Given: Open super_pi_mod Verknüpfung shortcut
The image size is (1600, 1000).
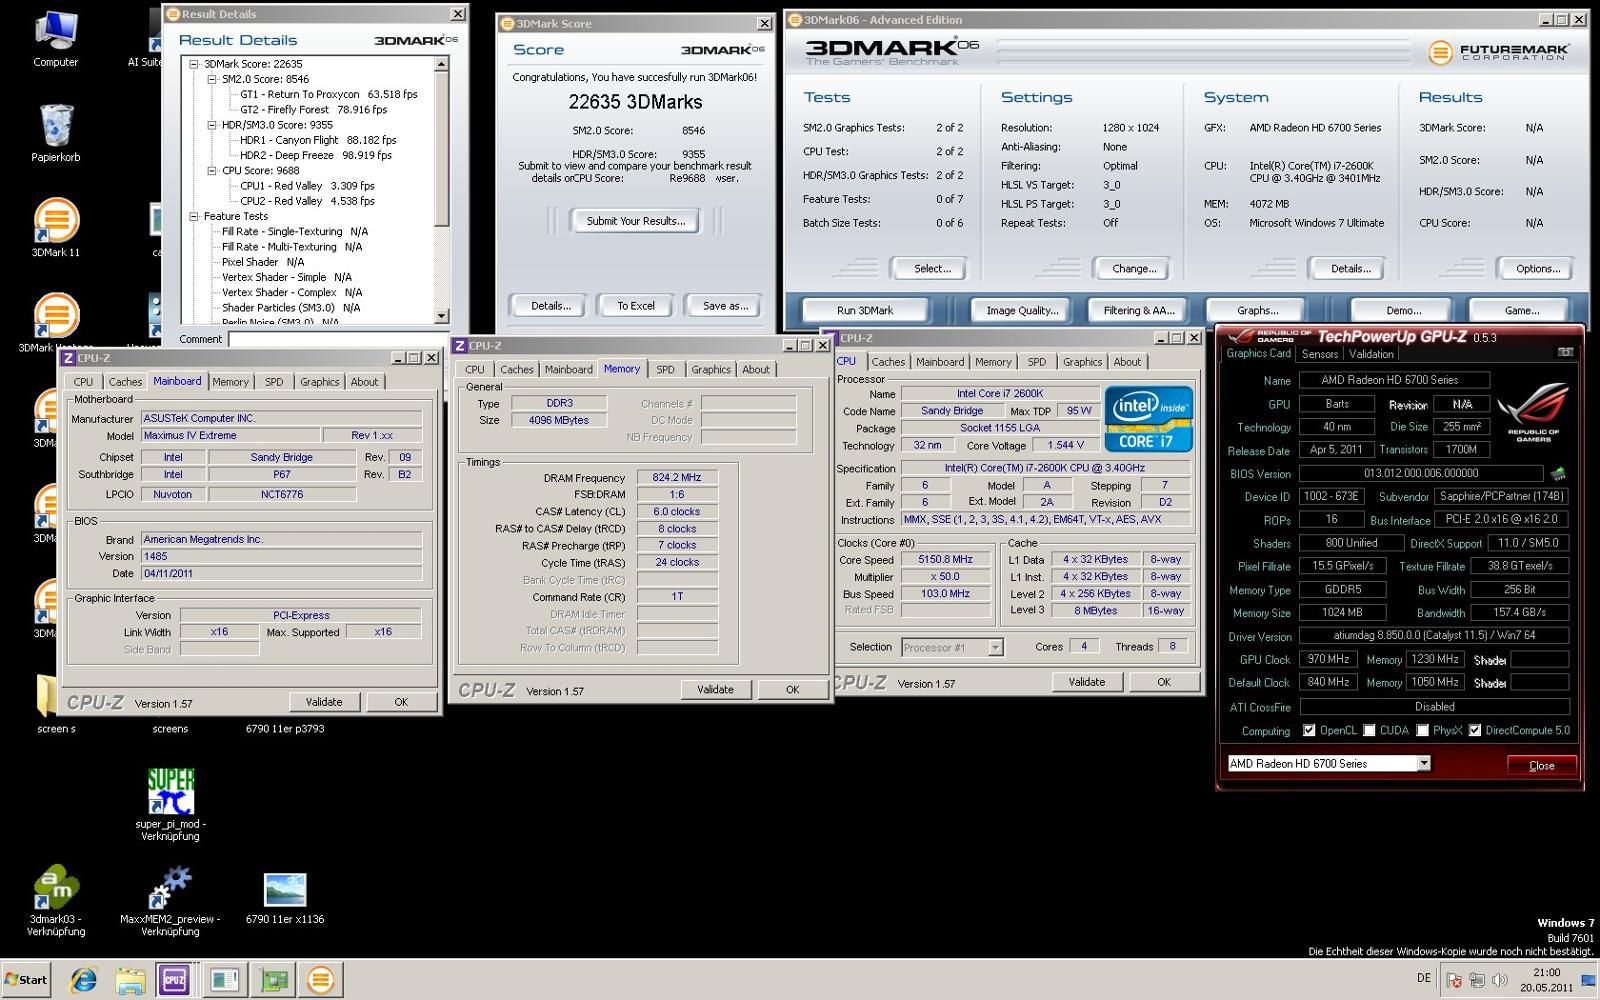Looking at the screenshot, I should [x=170, y=804].
